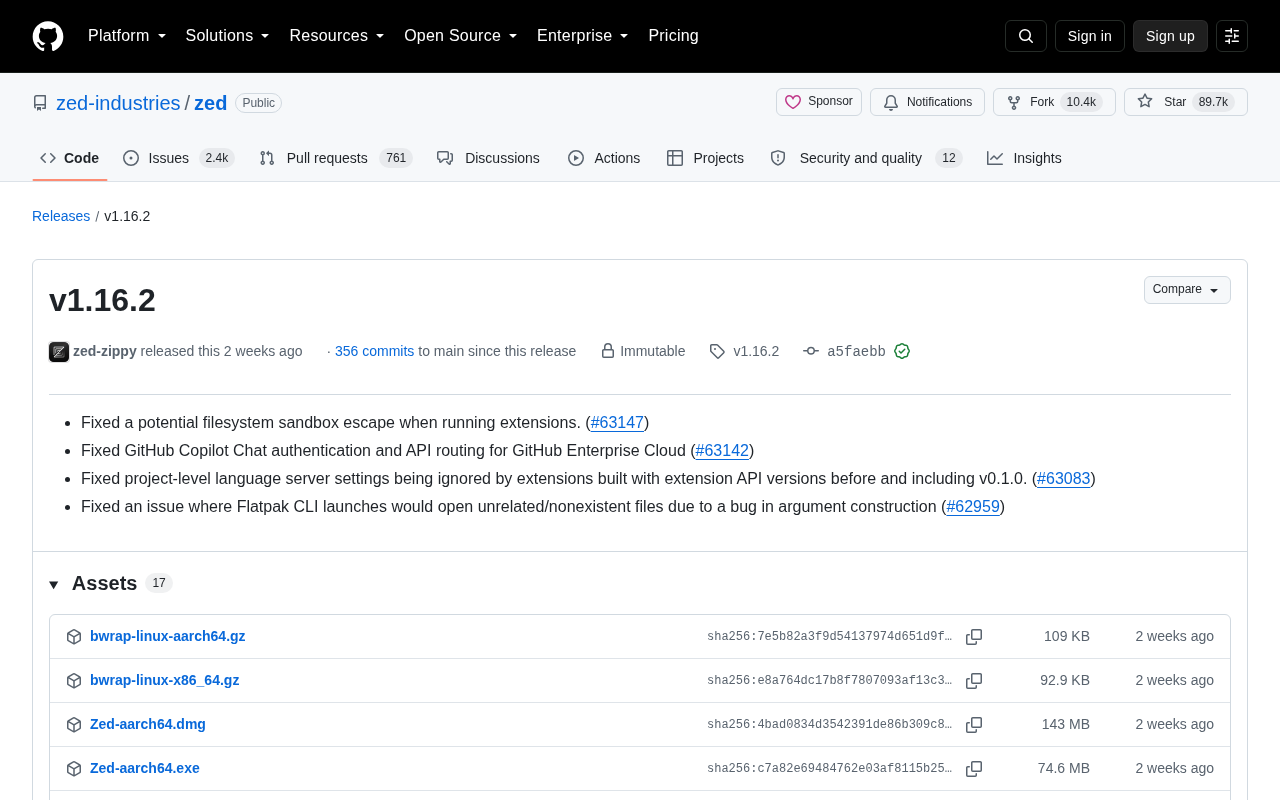Expand the Platform menu

127,36
